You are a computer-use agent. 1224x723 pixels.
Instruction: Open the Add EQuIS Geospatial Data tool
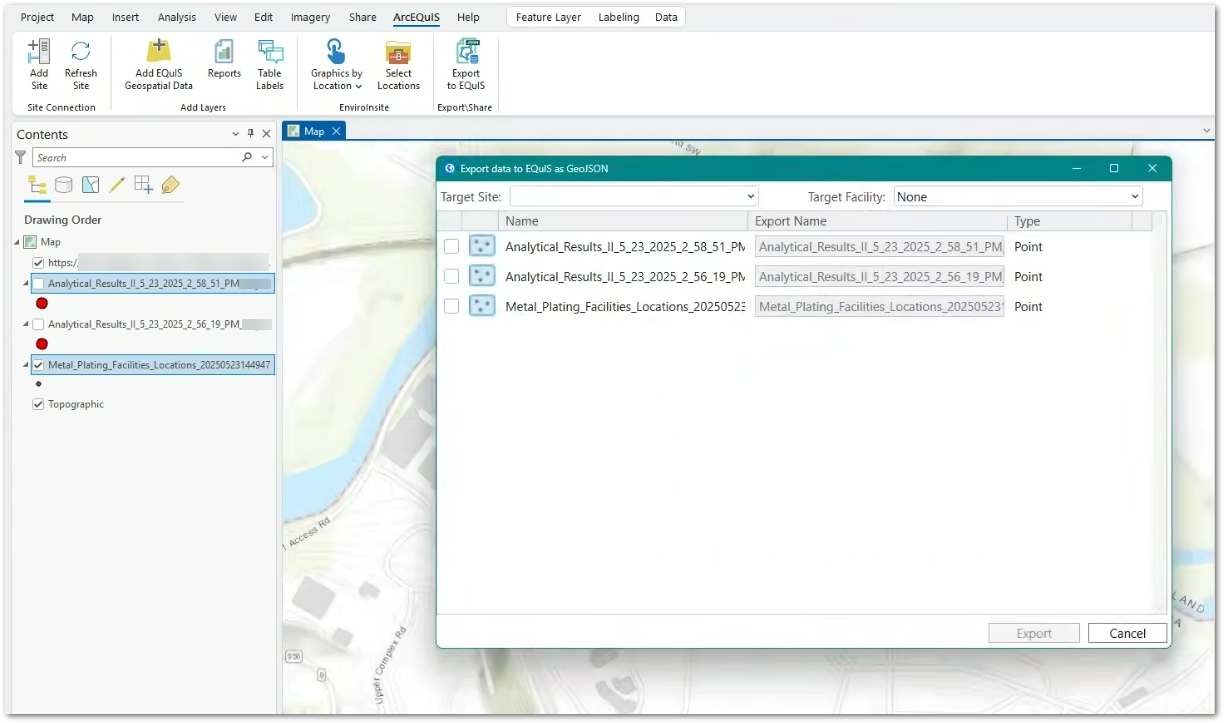[x=157, y=64]
